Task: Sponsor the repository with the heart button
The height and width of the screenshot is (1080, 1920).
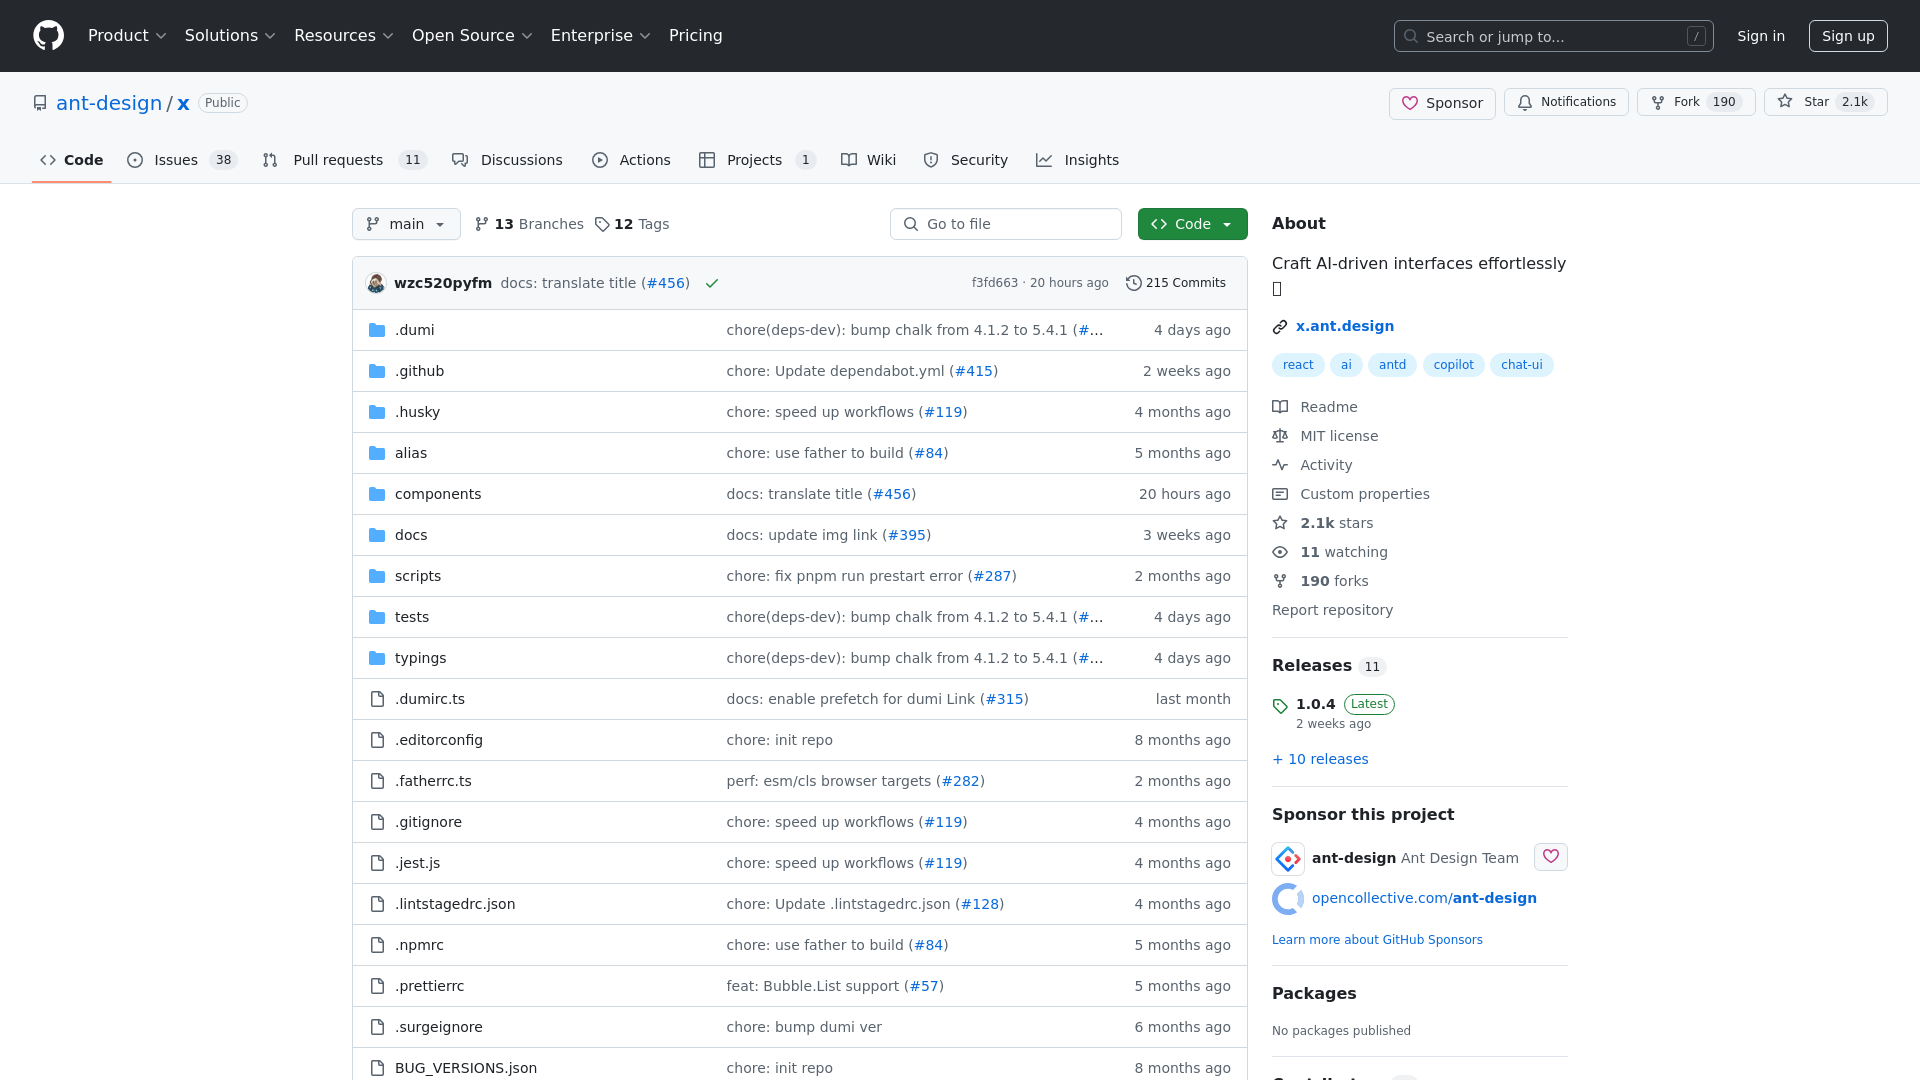Action: pos(1442,103)
